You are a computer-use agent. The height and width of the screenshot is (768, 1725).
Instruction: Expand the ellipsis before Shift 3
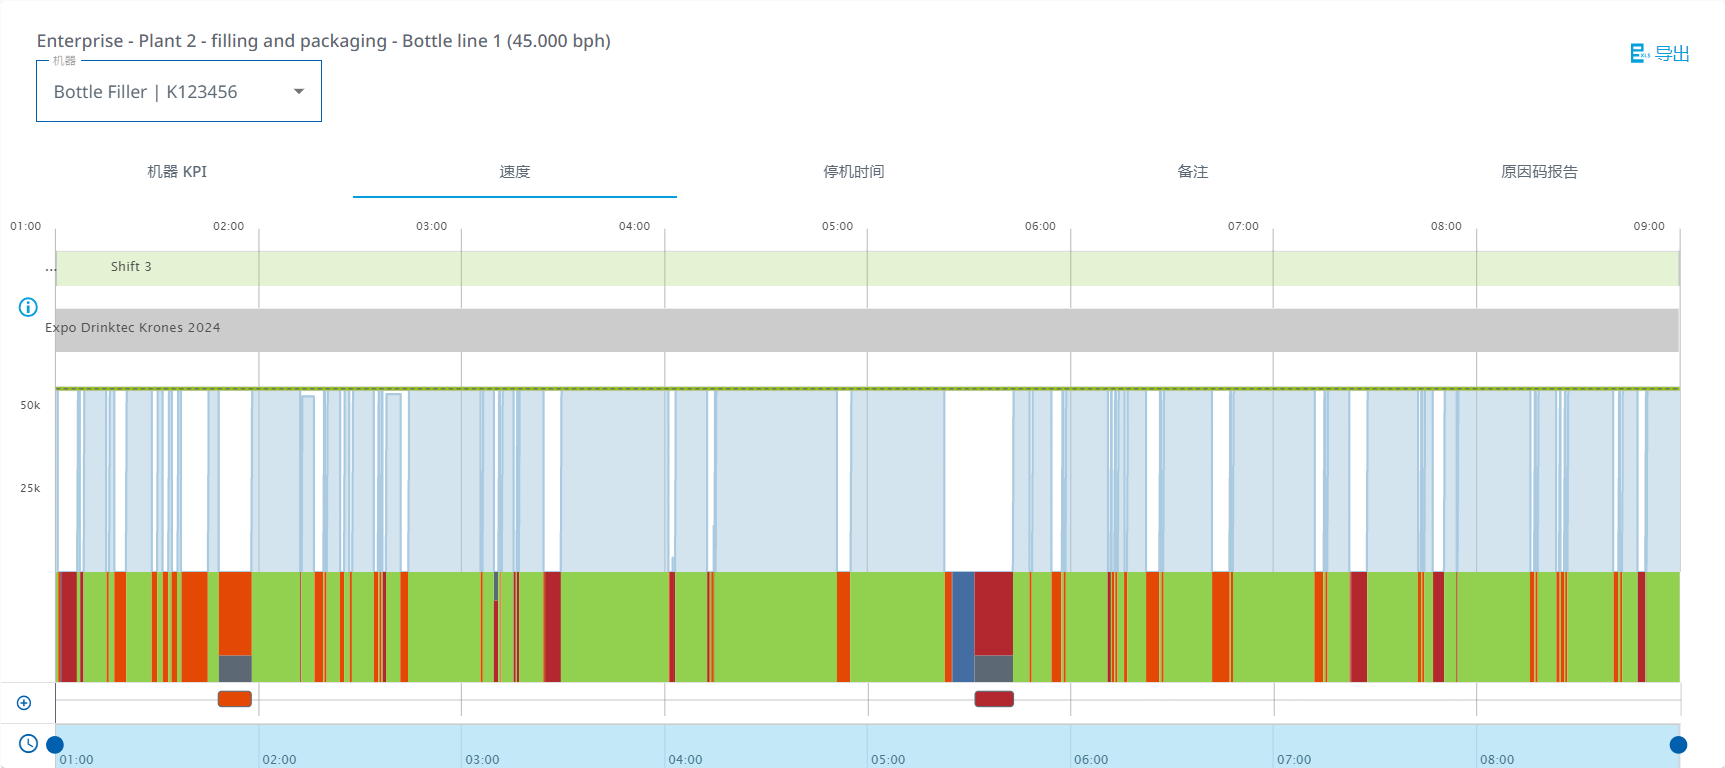(50, 268)
